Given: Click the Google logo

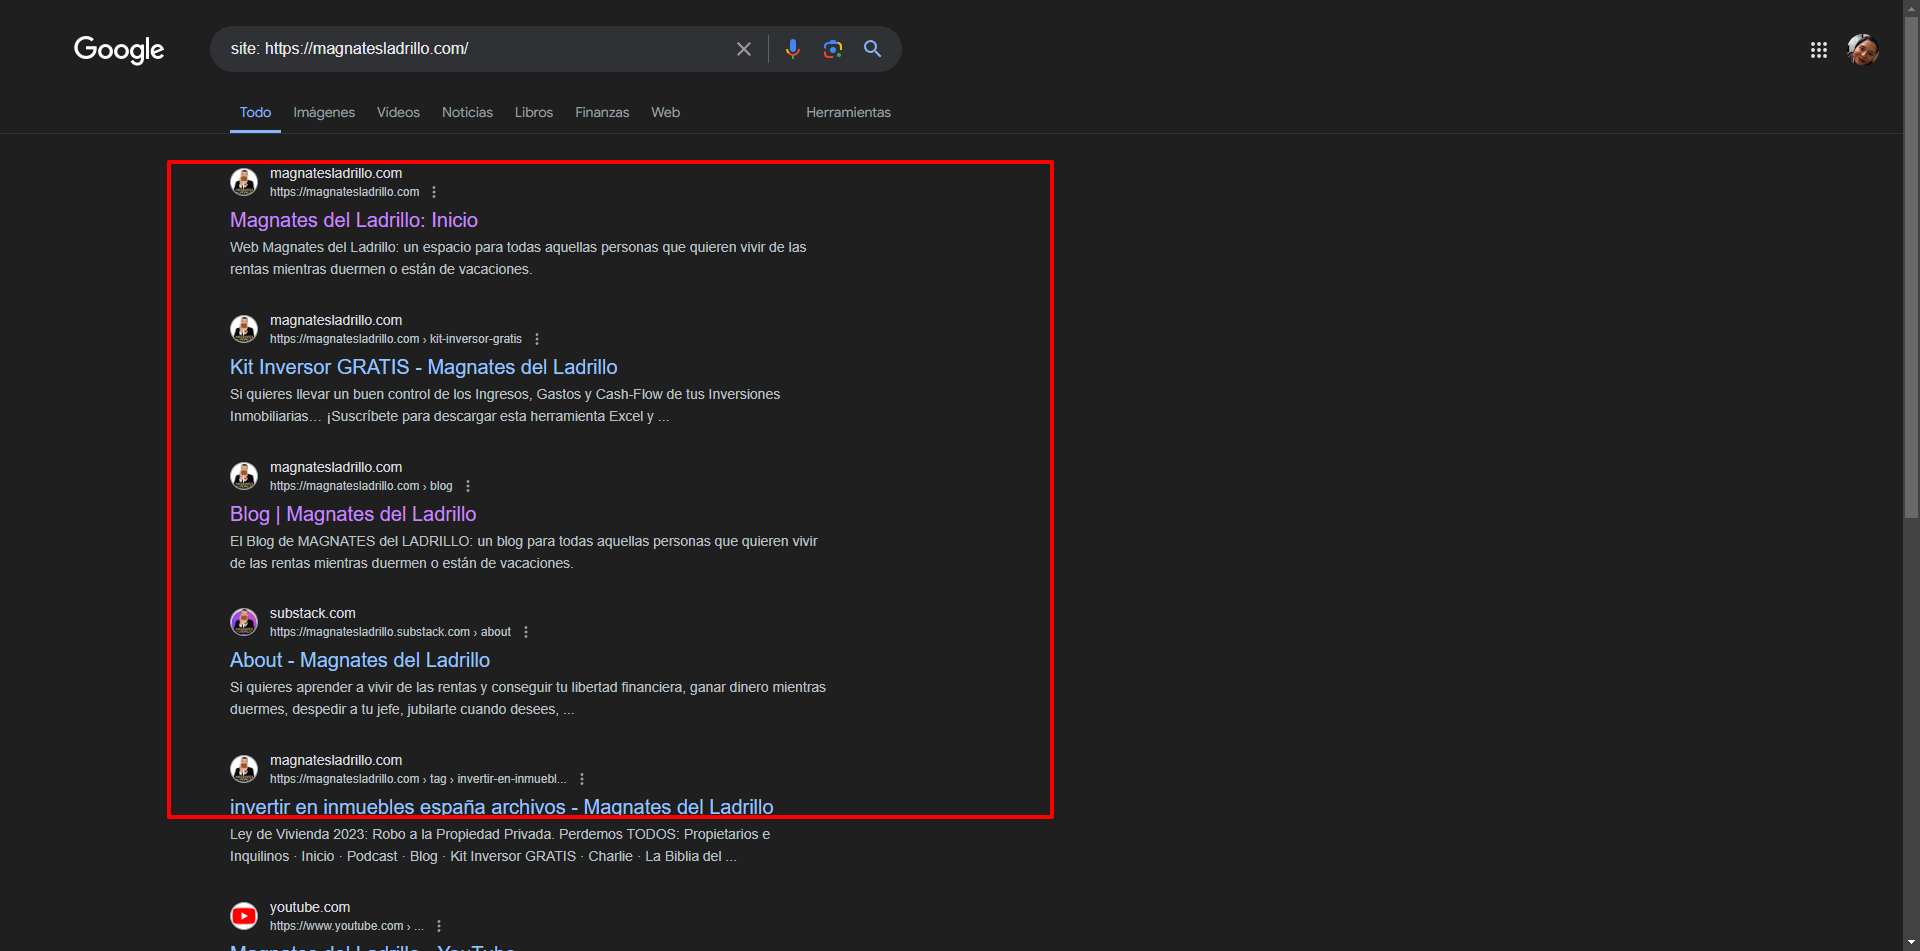Looking at the screenshot, I should (119, 49).
